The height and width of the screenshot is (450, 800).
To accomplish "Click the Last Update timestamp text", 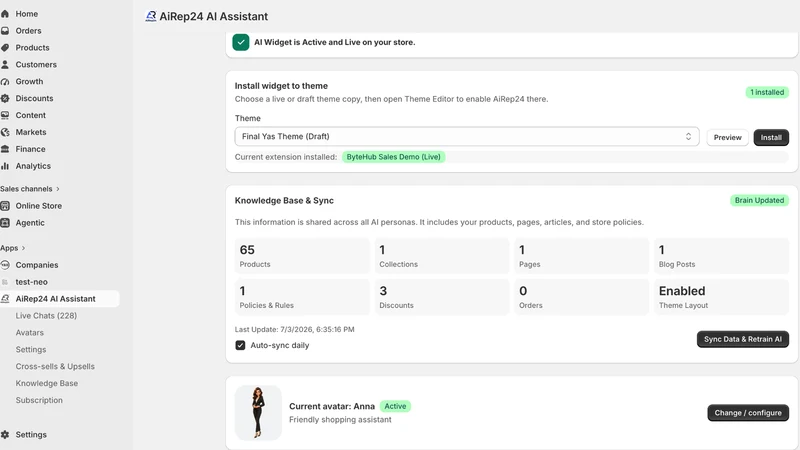I will 294,330.
